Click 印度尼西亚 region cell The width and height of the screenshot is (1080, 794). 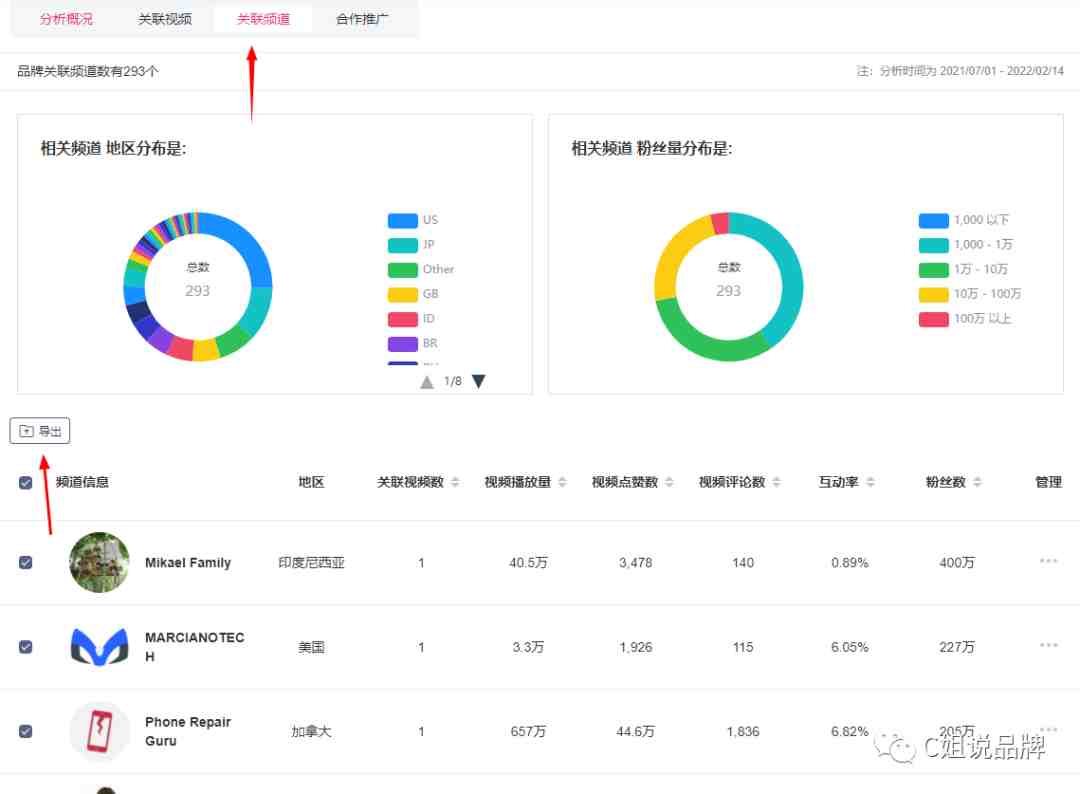coord(311,563)
